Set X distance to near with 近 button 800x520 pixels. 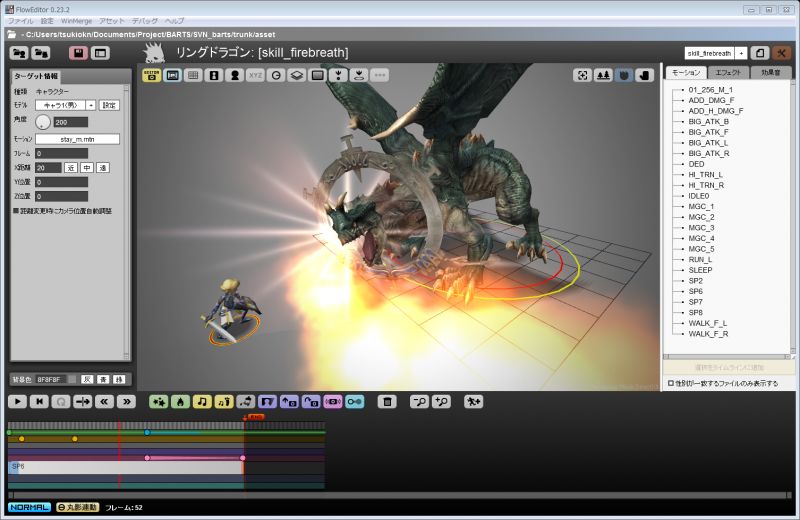[x=71, y=167]
